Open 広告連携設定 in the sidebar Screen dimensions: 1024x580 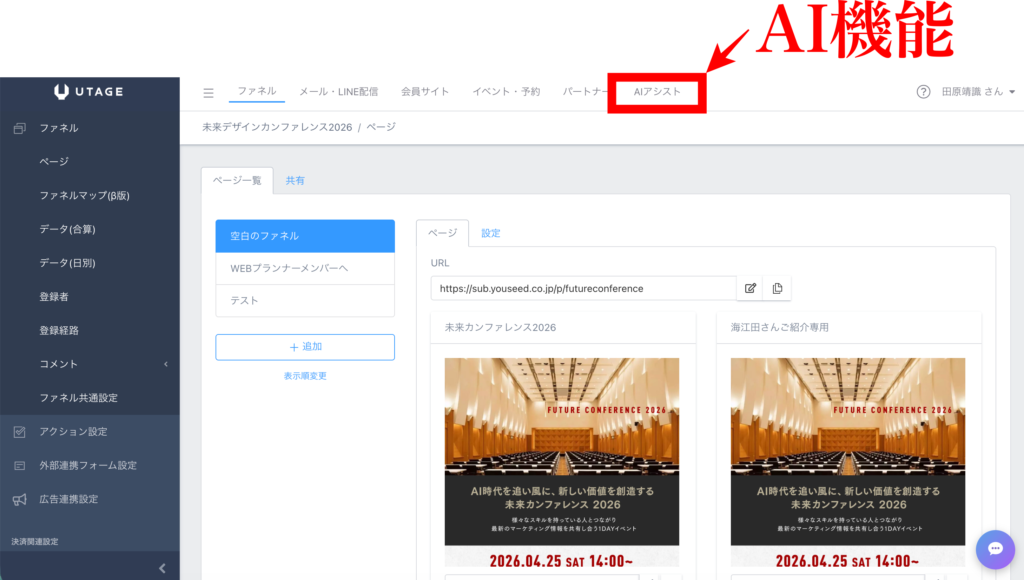pos(69,499)
